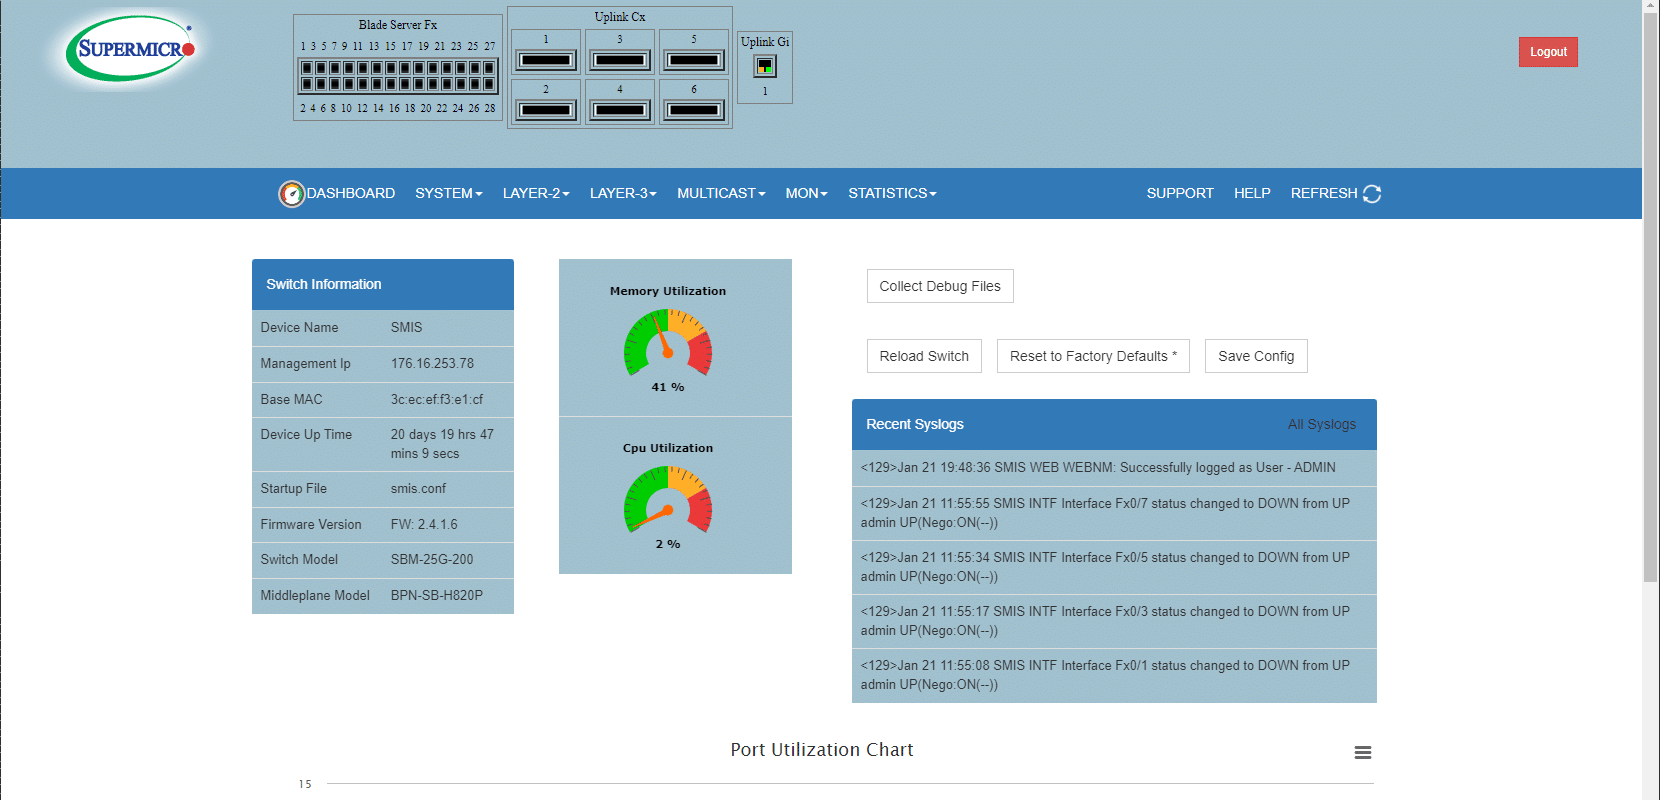Select Uplink Cx port 4

click(620, 110)
